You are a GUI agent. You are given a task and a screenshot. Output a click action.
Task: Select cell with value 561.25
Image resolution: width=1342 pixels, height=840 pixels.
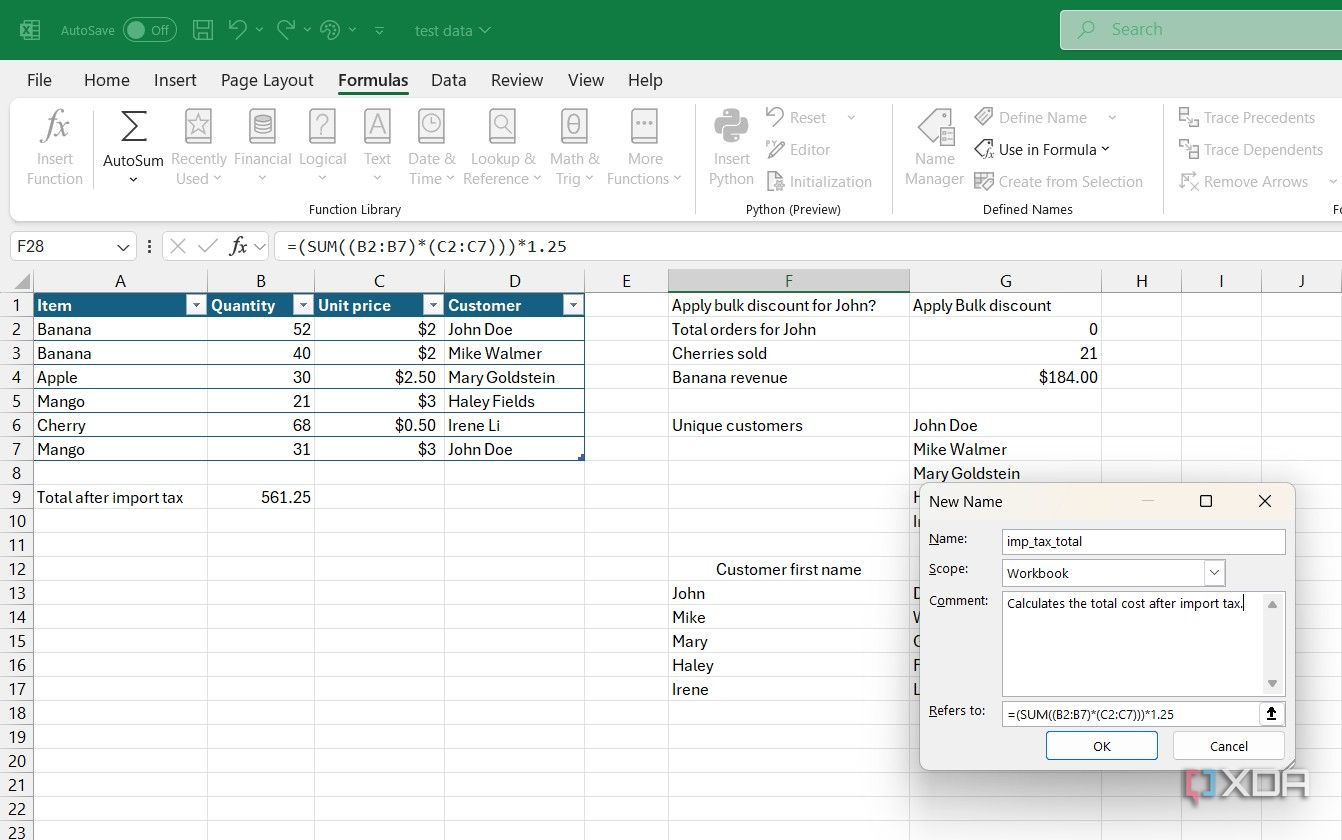[x=261, y=497]
